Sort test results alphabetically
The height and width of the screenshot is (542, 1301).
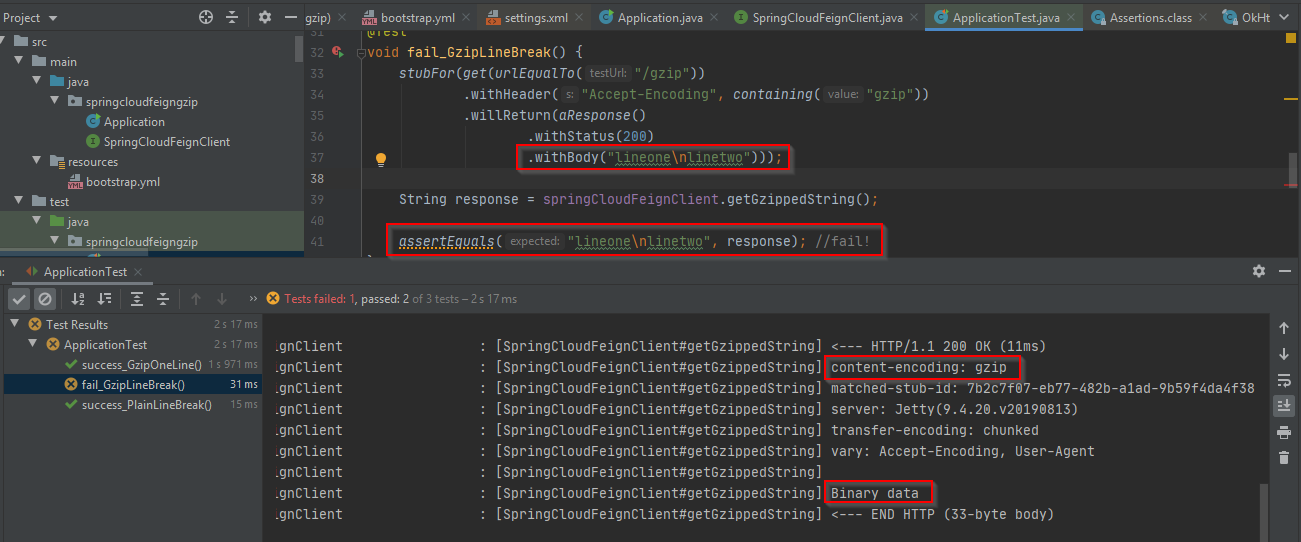pyautogui.click(x=78, y=299)
